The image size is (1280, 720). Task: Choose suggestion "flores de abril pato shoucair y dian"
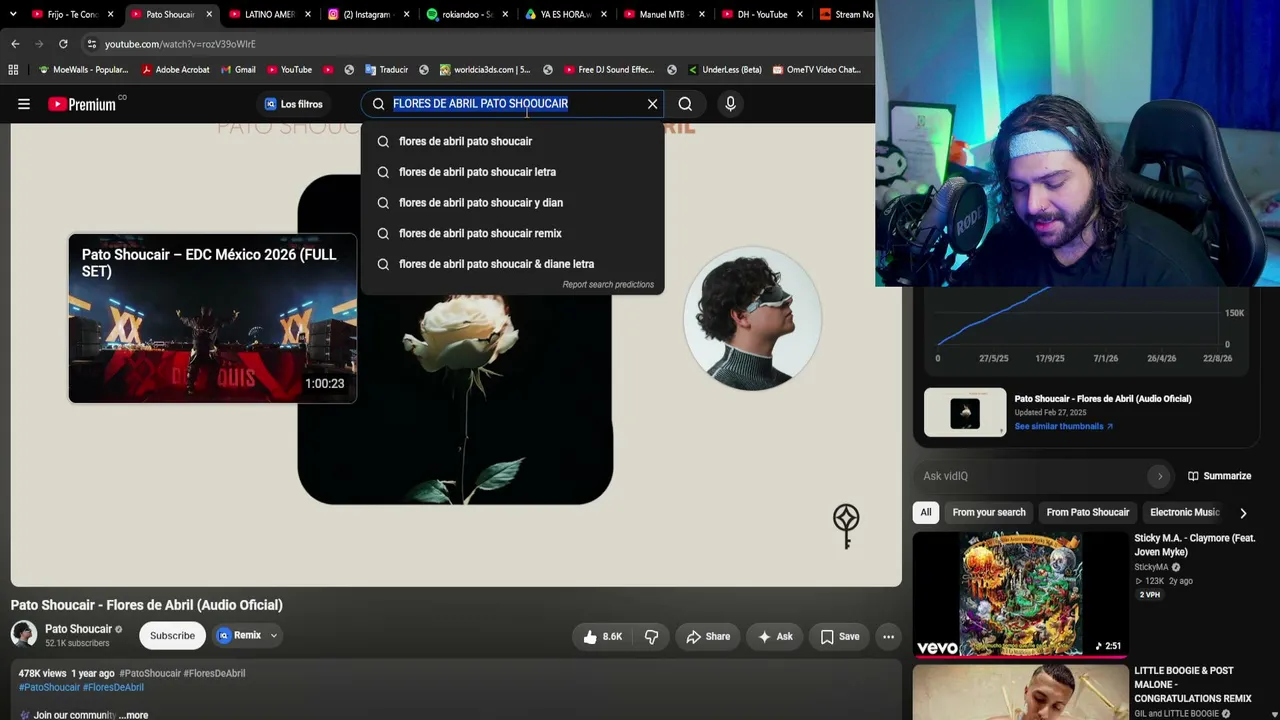pos(512,203)
